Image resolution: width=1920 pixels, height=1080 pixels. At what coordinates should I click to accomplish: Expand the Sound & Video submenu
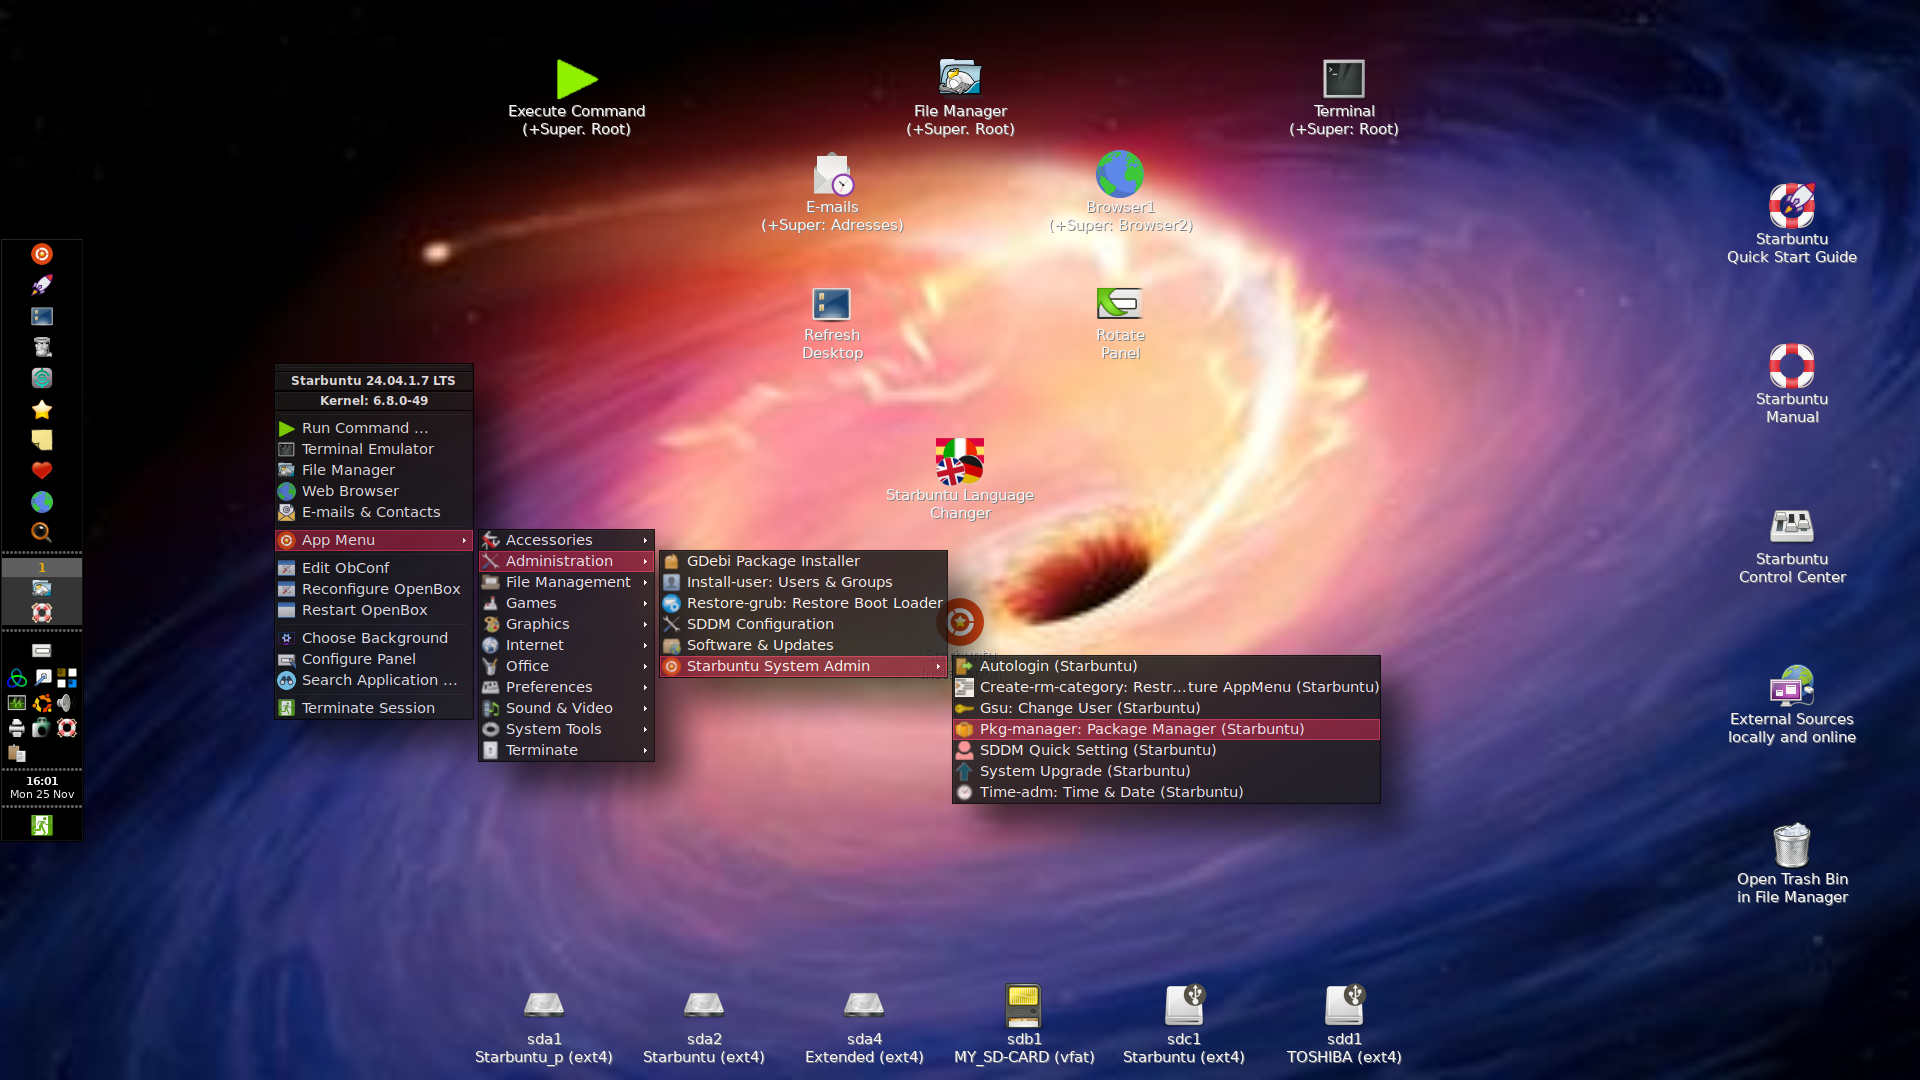567,708
